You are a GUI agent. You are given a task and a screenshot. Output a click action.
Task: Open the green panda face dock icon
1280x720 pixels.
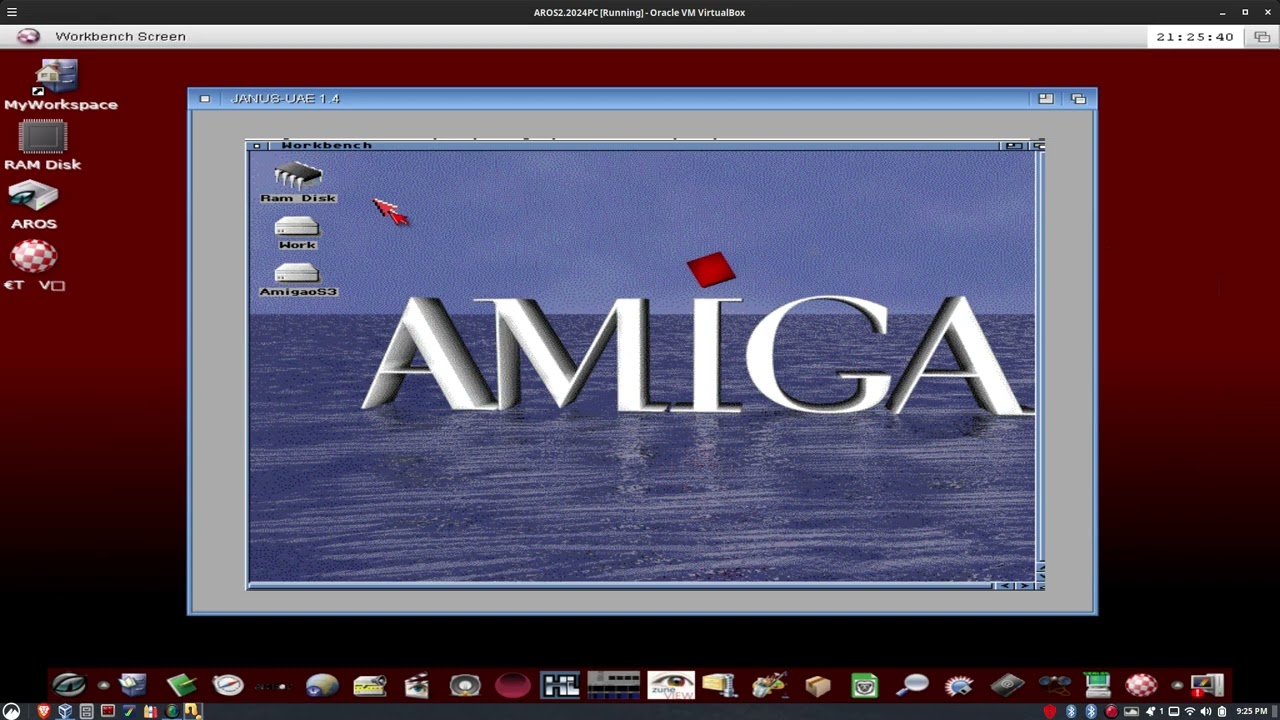tap(865, 685)
